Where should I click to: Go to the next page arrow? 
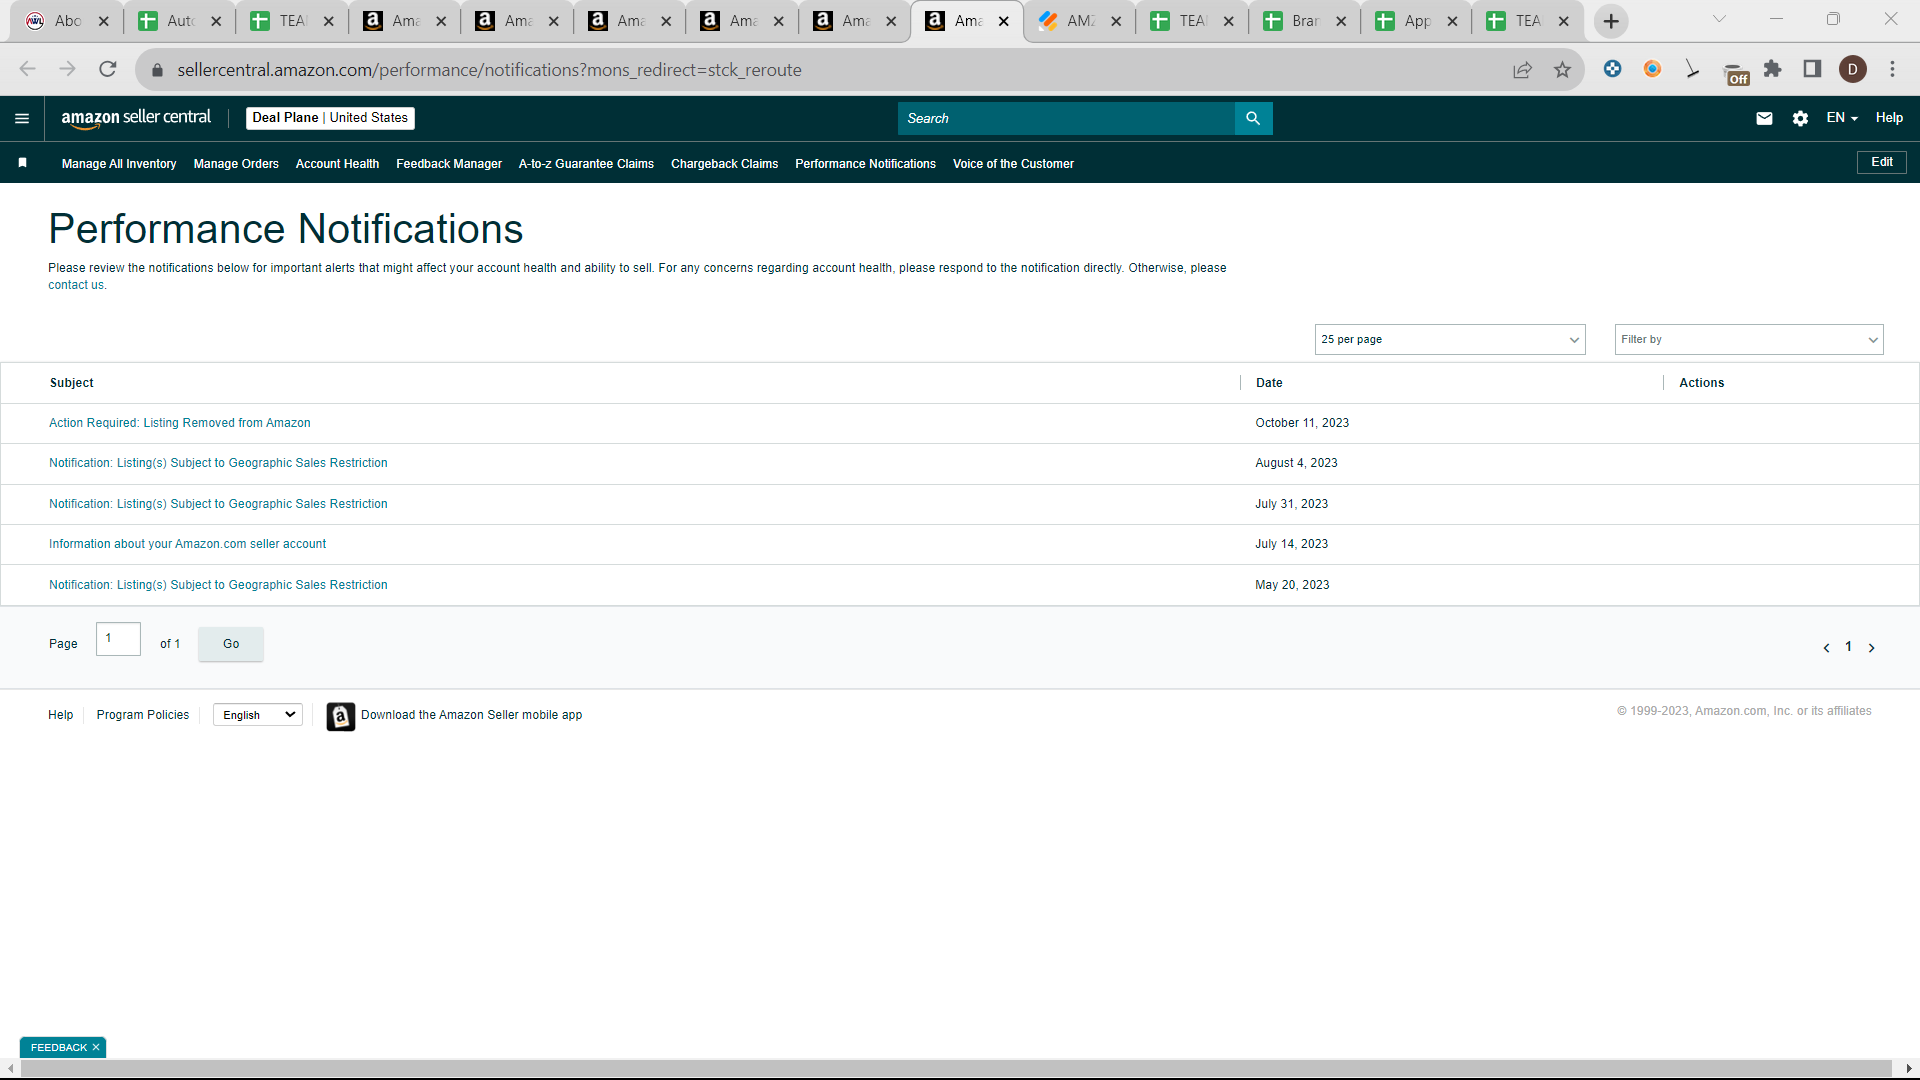tap(1872, 648)
